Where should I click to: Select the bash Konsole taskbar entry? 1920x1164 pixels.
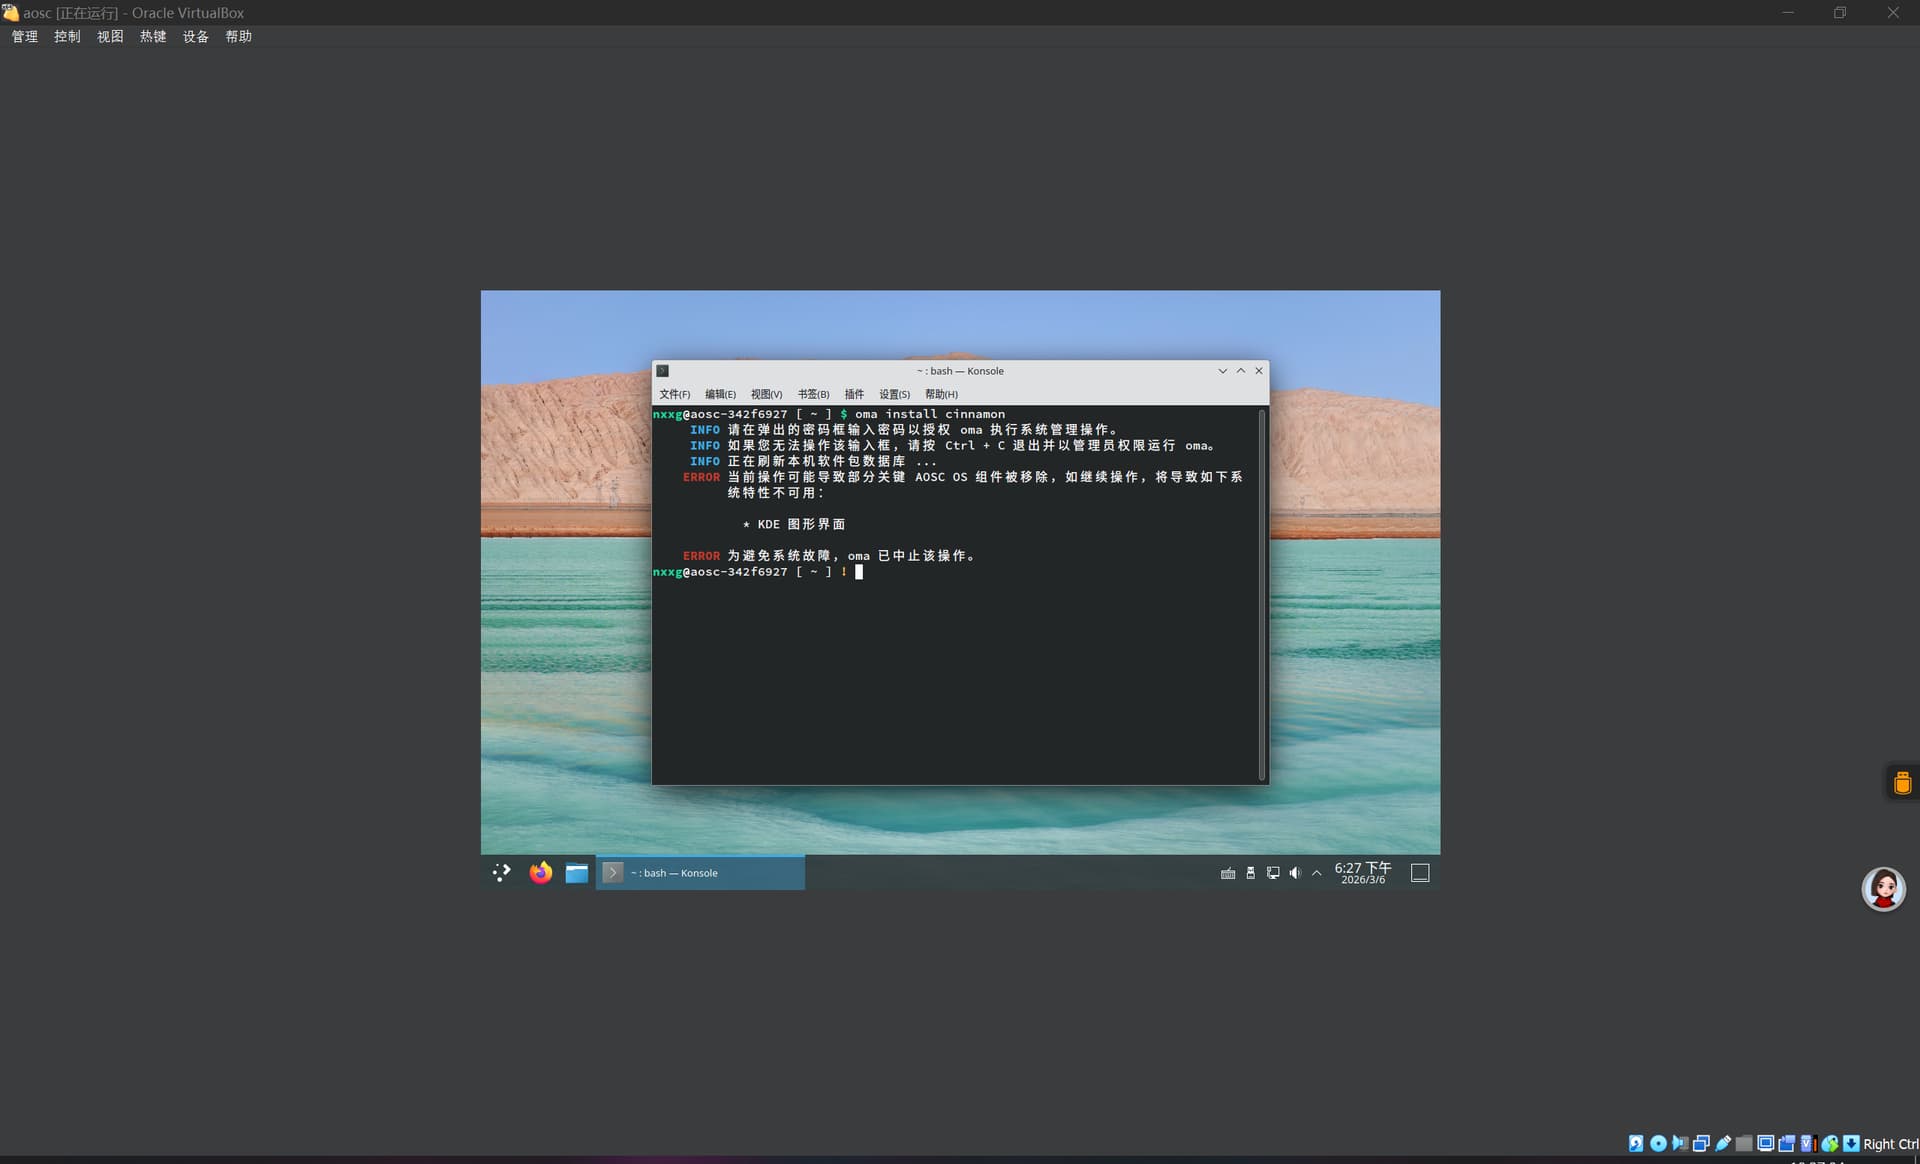pos(700,873)
